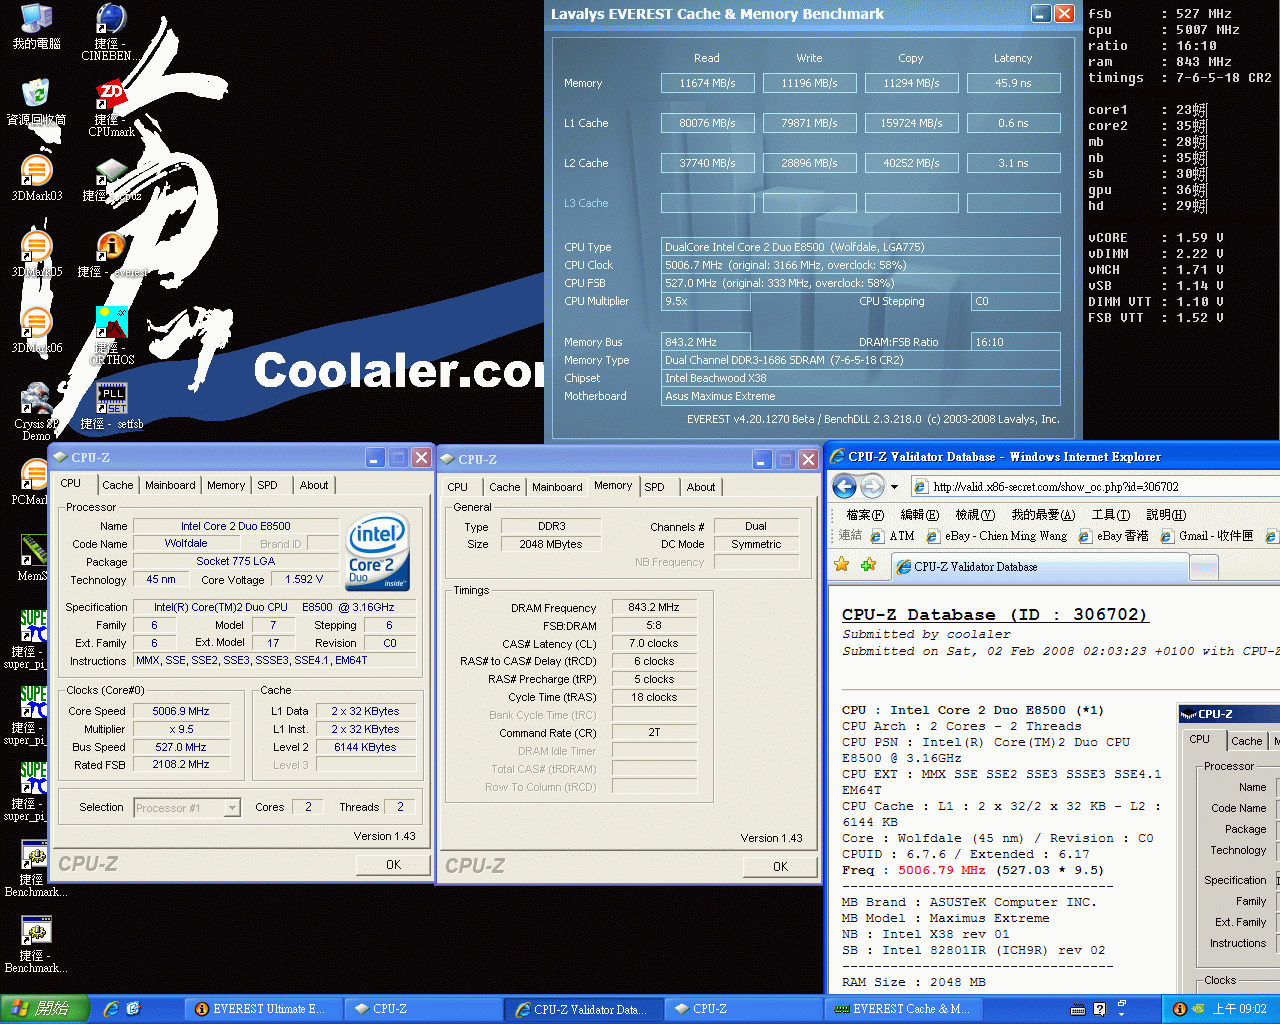Open the Favorites Center star icon
The image size is (1280, 1024).
coord(842,565)
